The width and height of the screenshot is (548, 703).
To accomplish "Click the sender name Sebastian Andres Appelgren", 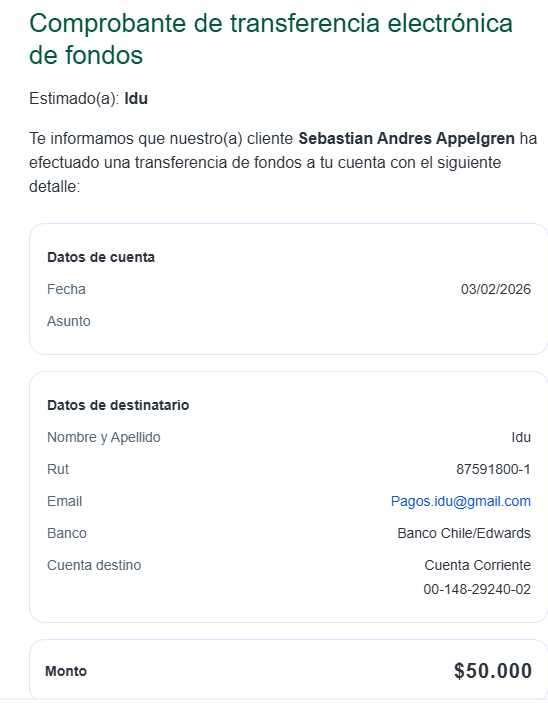I will [406, 139].
